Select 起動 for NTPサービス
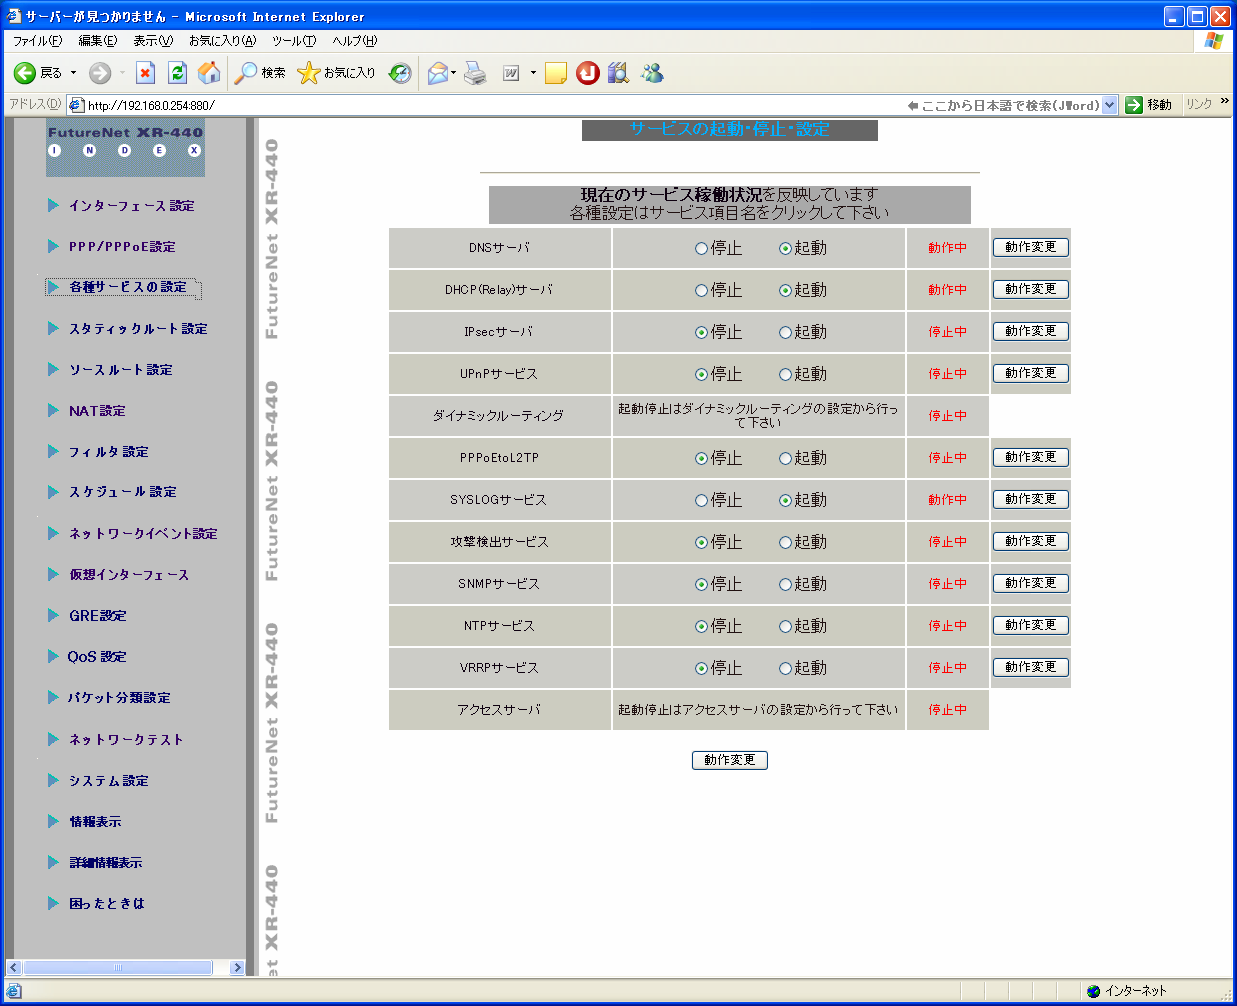 [785, 626]
